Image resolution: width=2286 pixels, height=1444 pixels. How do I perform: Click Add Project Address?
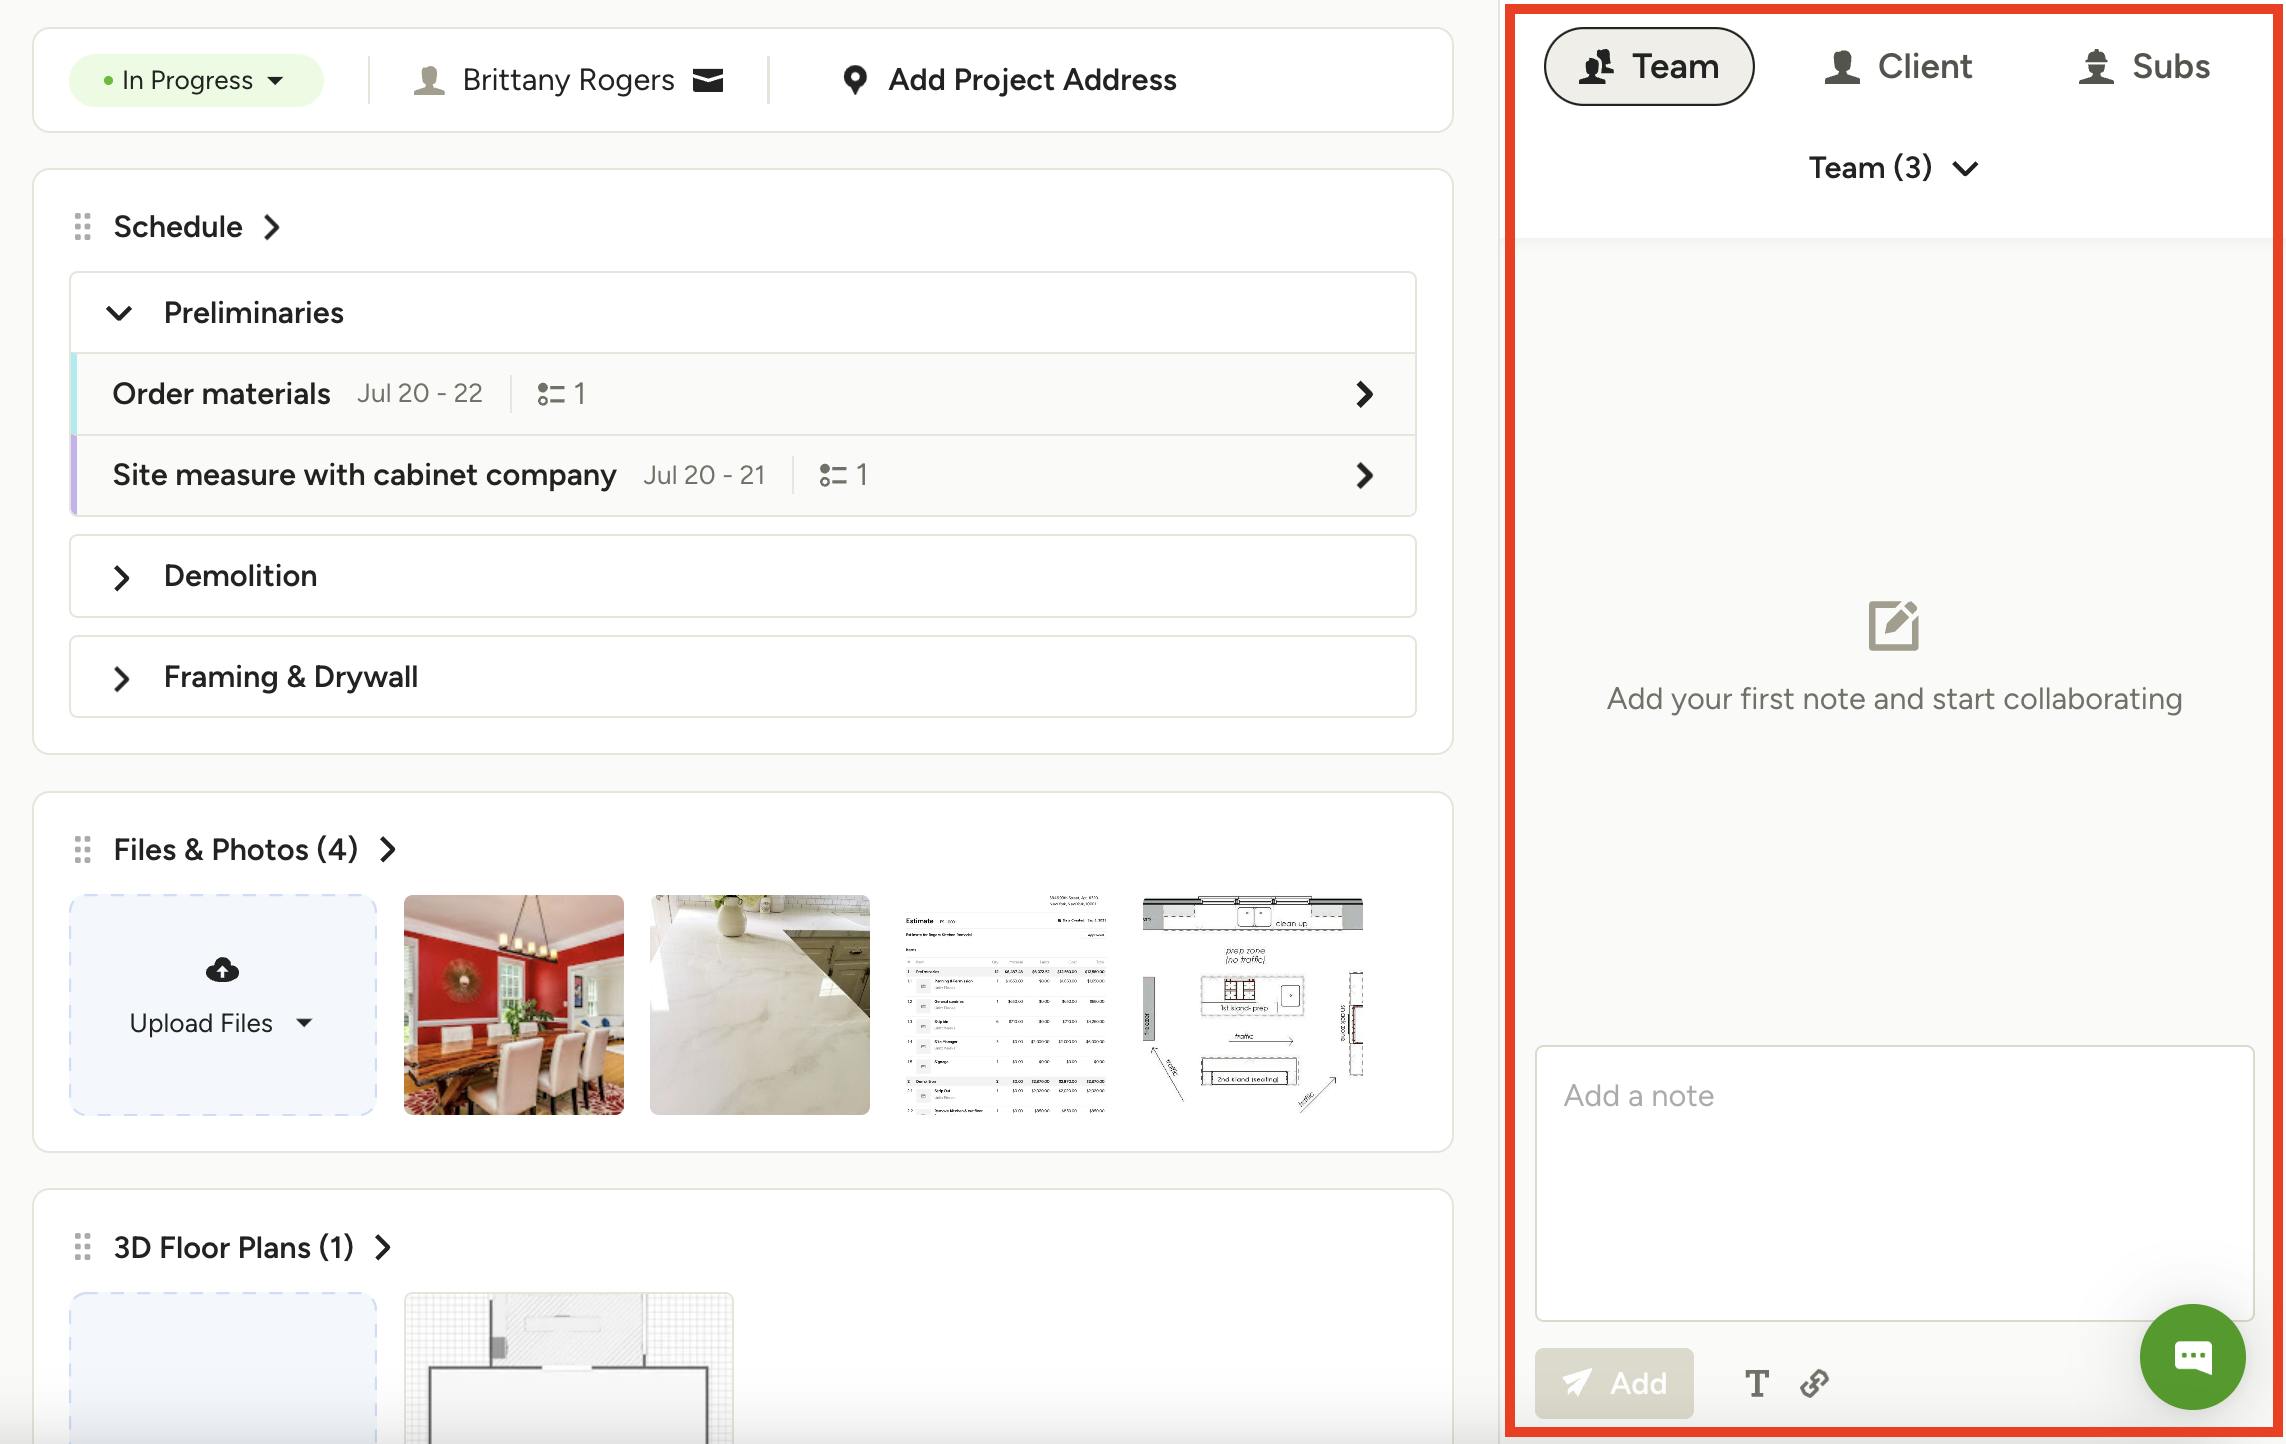pos(1031,80)
